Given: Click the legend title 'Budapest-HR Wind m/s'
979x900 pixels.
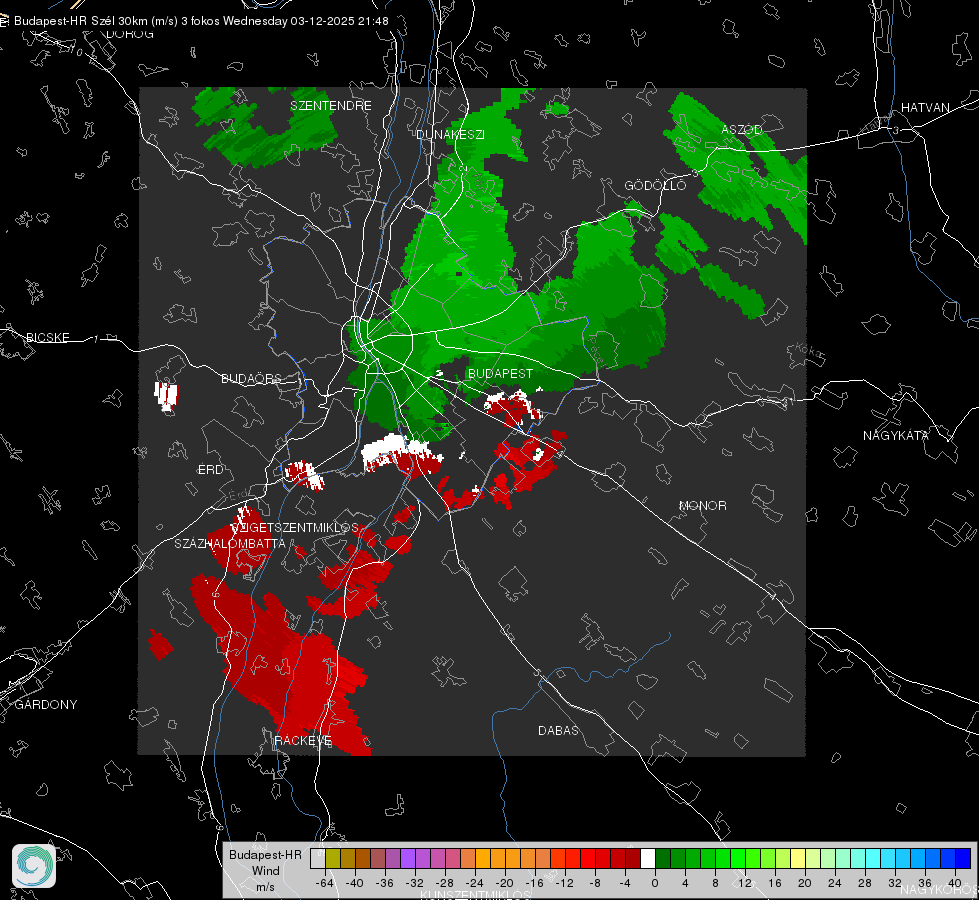Looking at the screenshot, I should (x=265, y=871).
